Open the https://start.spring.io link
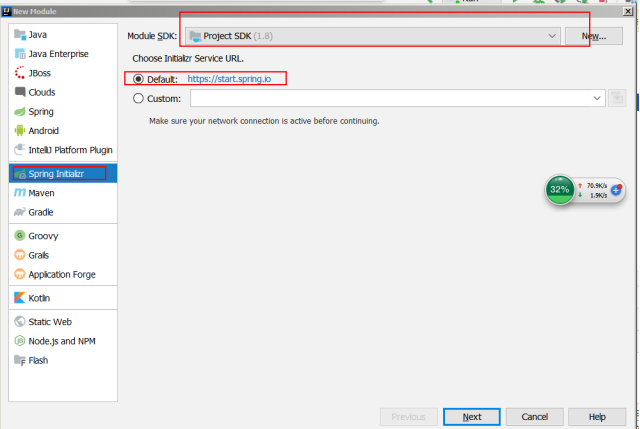 [x=229, y=79]
